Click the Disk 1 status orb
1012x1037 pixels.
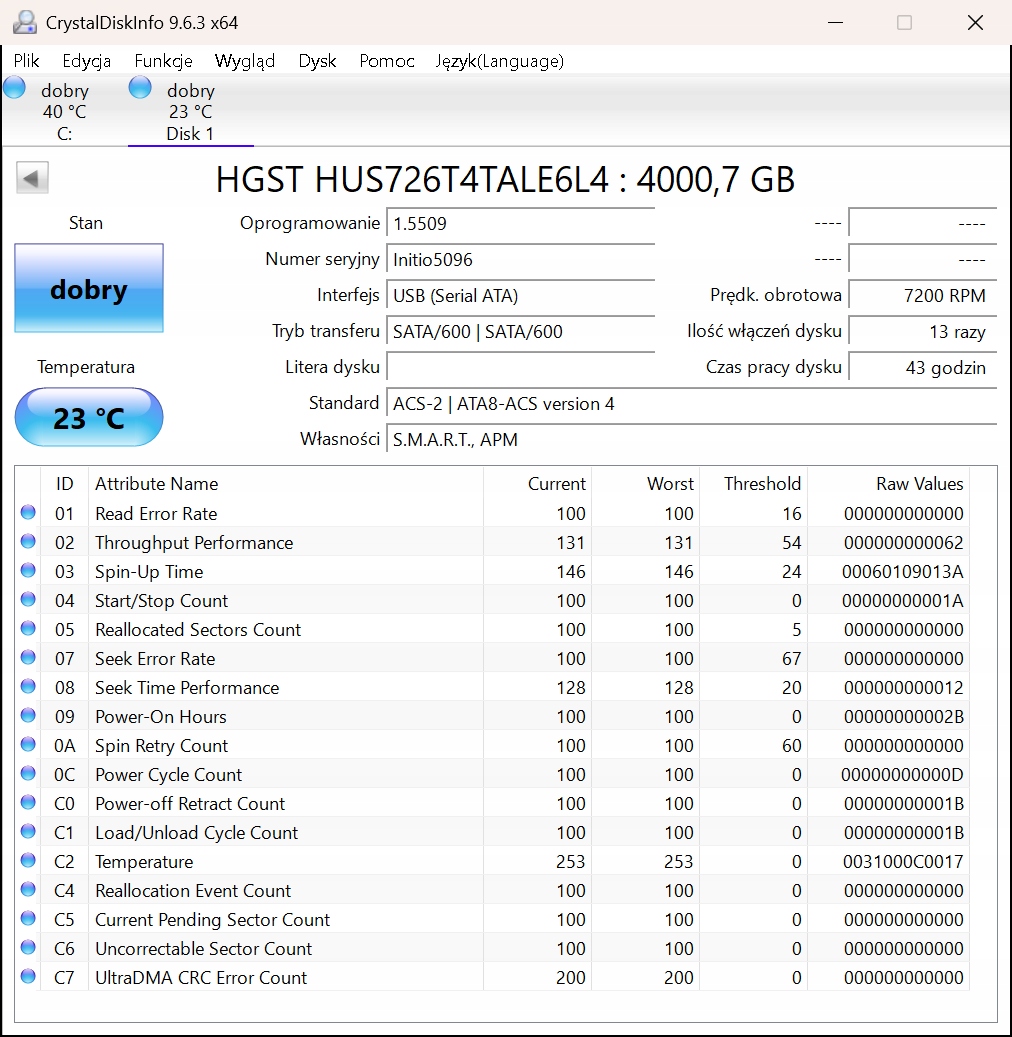[x=140, y=88]
